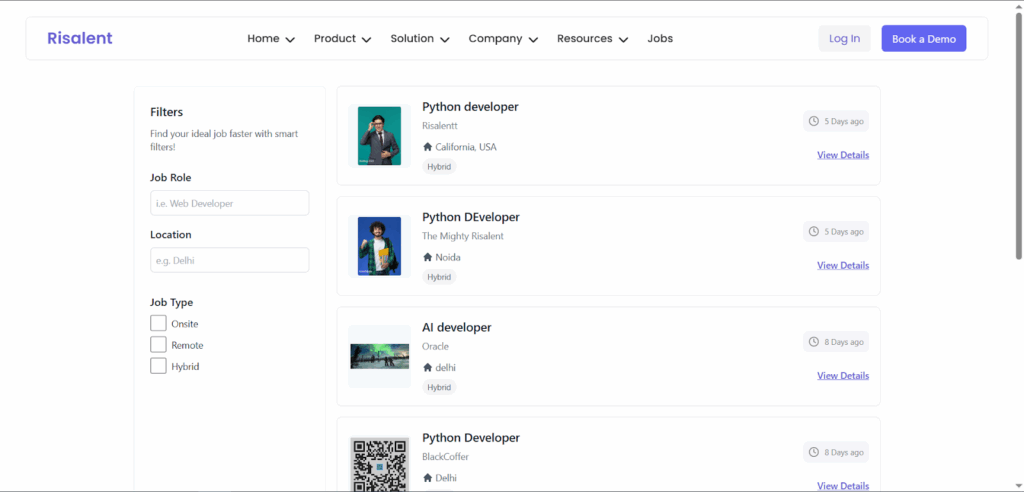Open the Solution dropdown in navbar
Screen dimensions: 1024x492
[x=420, y=39]
